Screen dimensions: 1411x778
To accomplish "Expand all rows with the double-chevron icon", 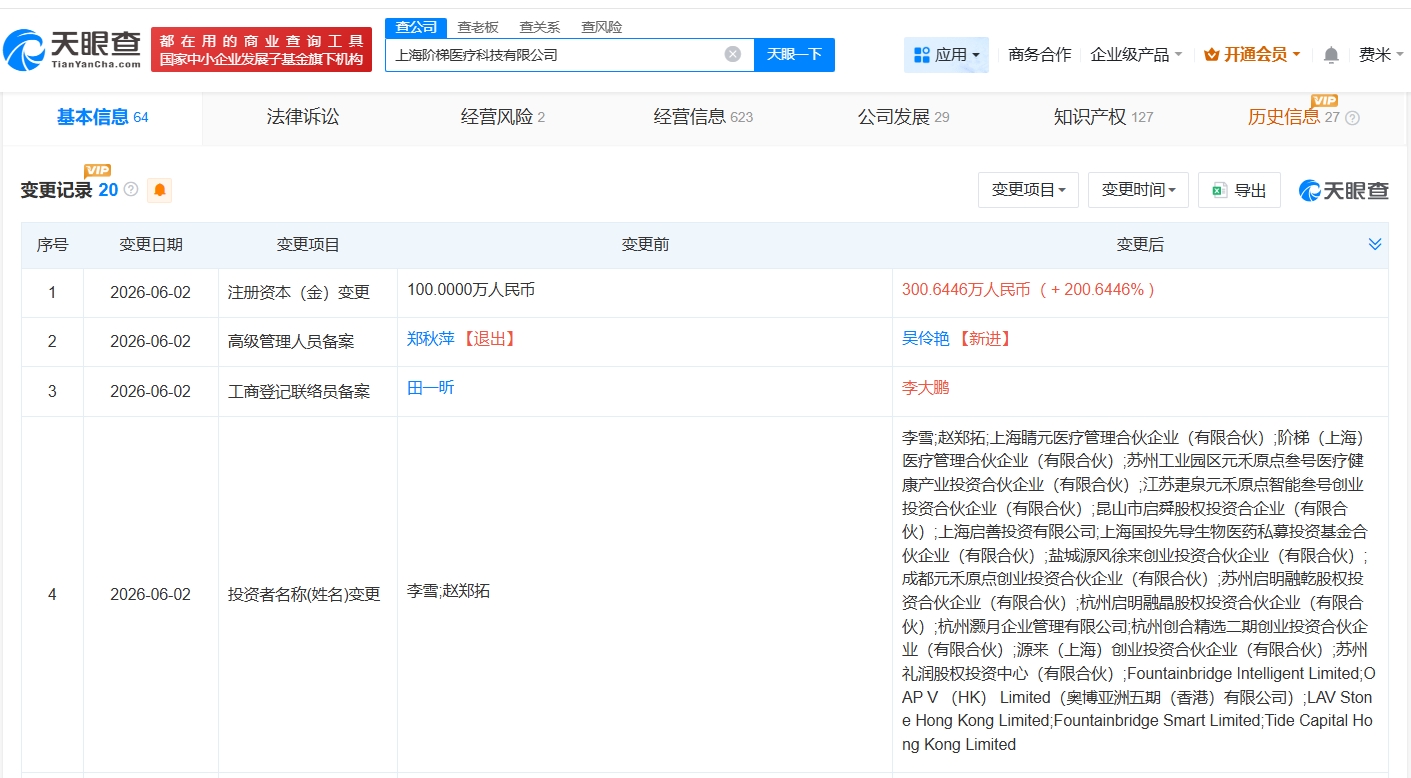I will [1375, 244].
